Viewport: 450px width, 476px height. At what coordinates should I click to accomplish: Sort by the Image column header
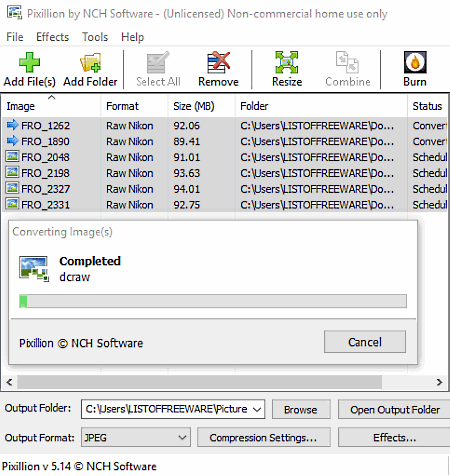51,106
